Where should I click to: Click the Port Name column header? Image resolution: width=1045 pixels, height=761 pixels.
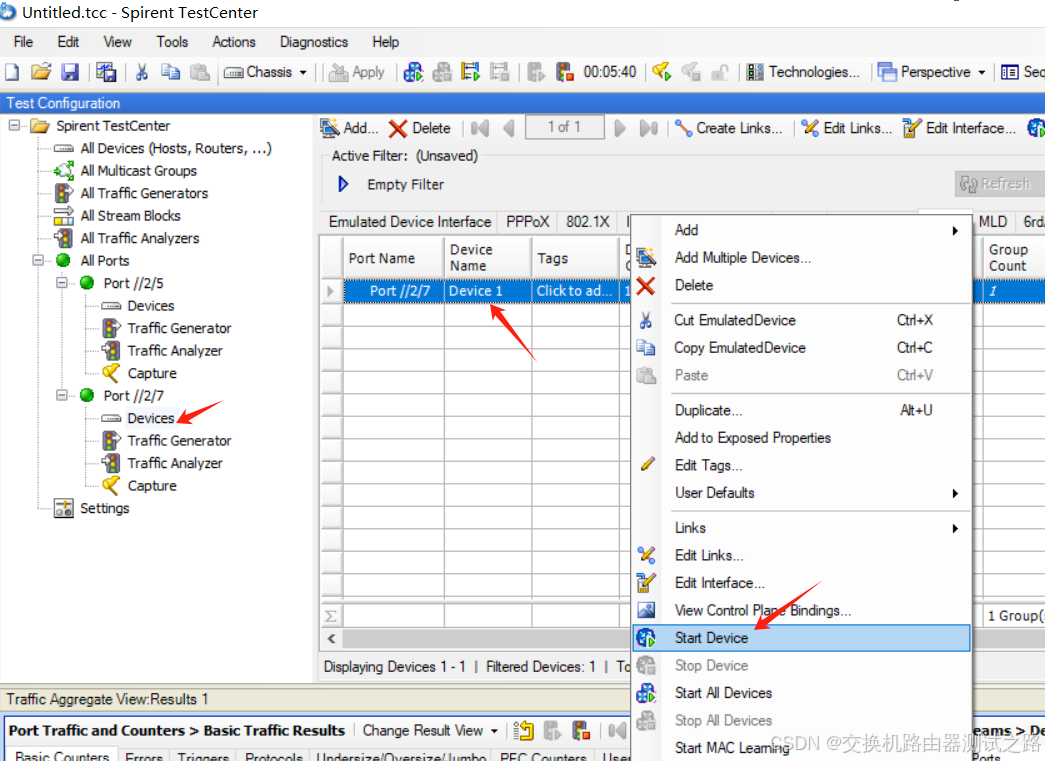click(x=393, y=258)
